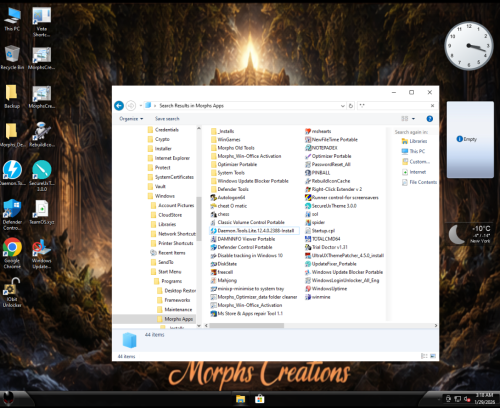The width and height of the screenshot is (500, 408).
Task: Select the _Installs folder
Action: tap(223, 131)
